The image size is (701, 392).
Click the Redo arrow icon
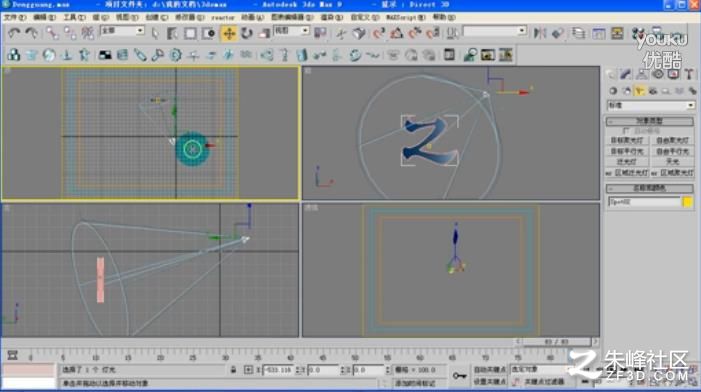31,33
